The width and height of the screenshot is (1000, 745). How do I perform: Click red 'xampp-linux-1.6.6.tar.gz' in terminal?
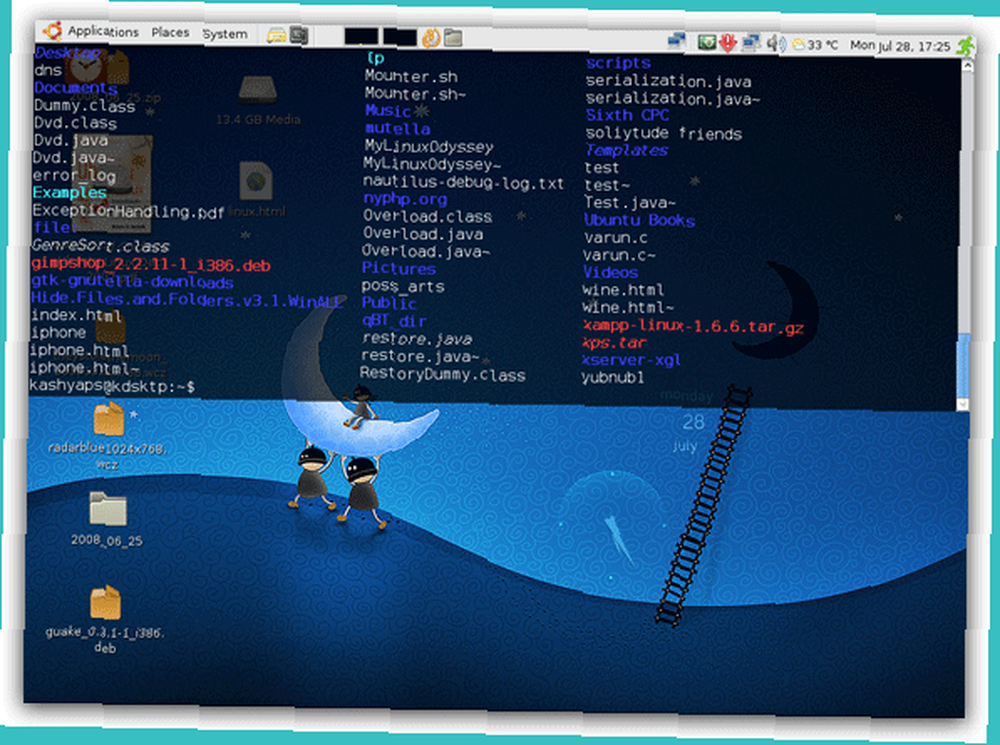693,327
